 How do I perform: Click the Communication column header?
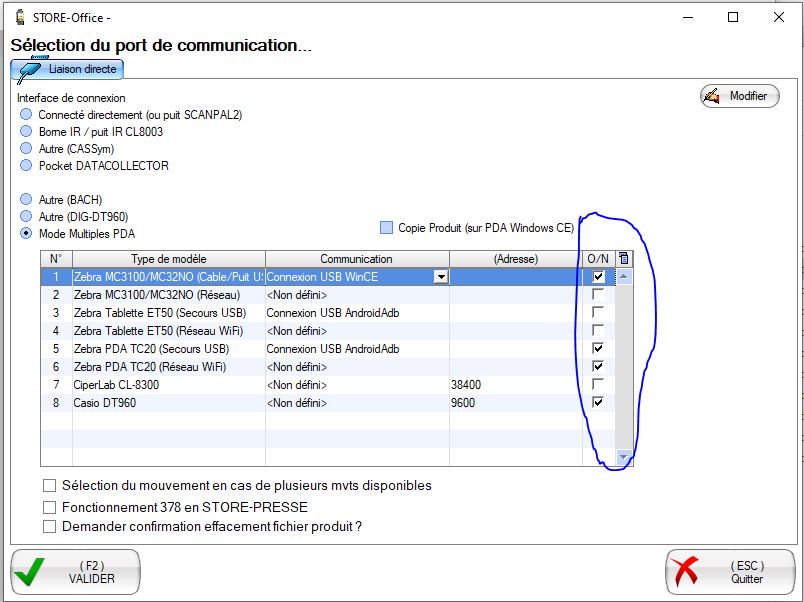click(x=356, y=259)
